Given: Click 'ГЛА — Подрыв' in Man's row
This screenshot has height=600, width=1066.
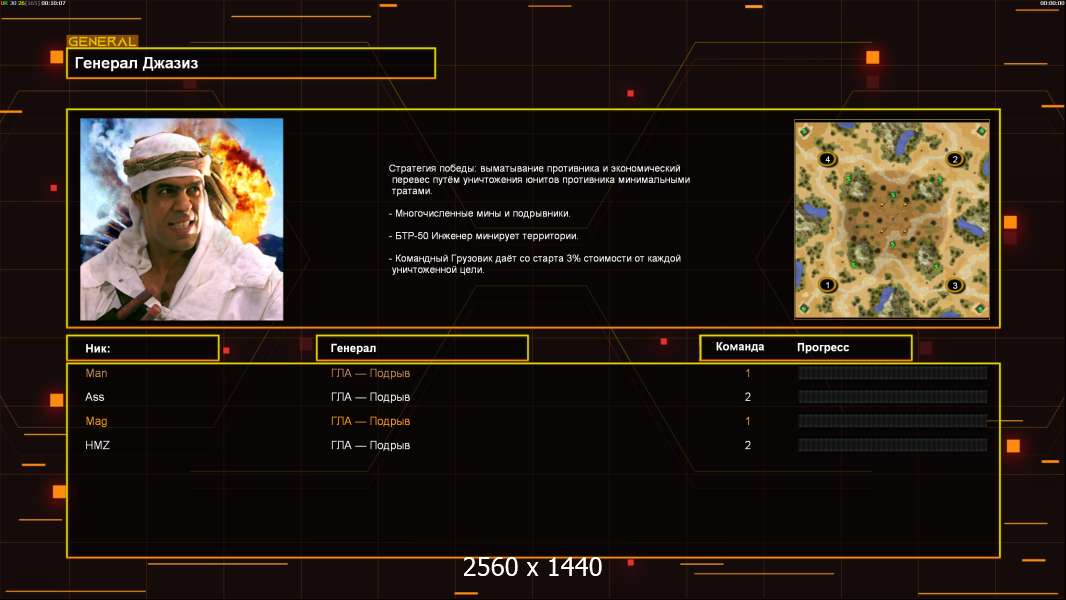Looking at the screenshot, I should coord(371,373).
